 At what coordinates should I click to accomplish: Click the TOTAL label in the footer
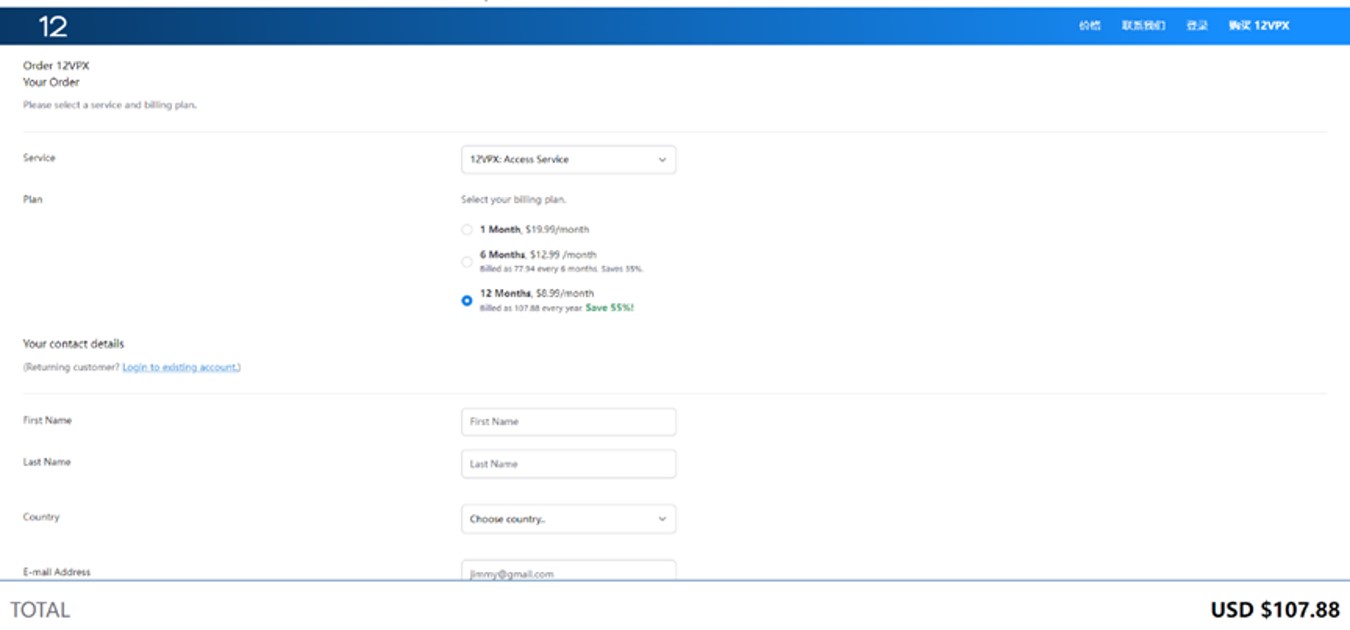(x=40, y=610)
